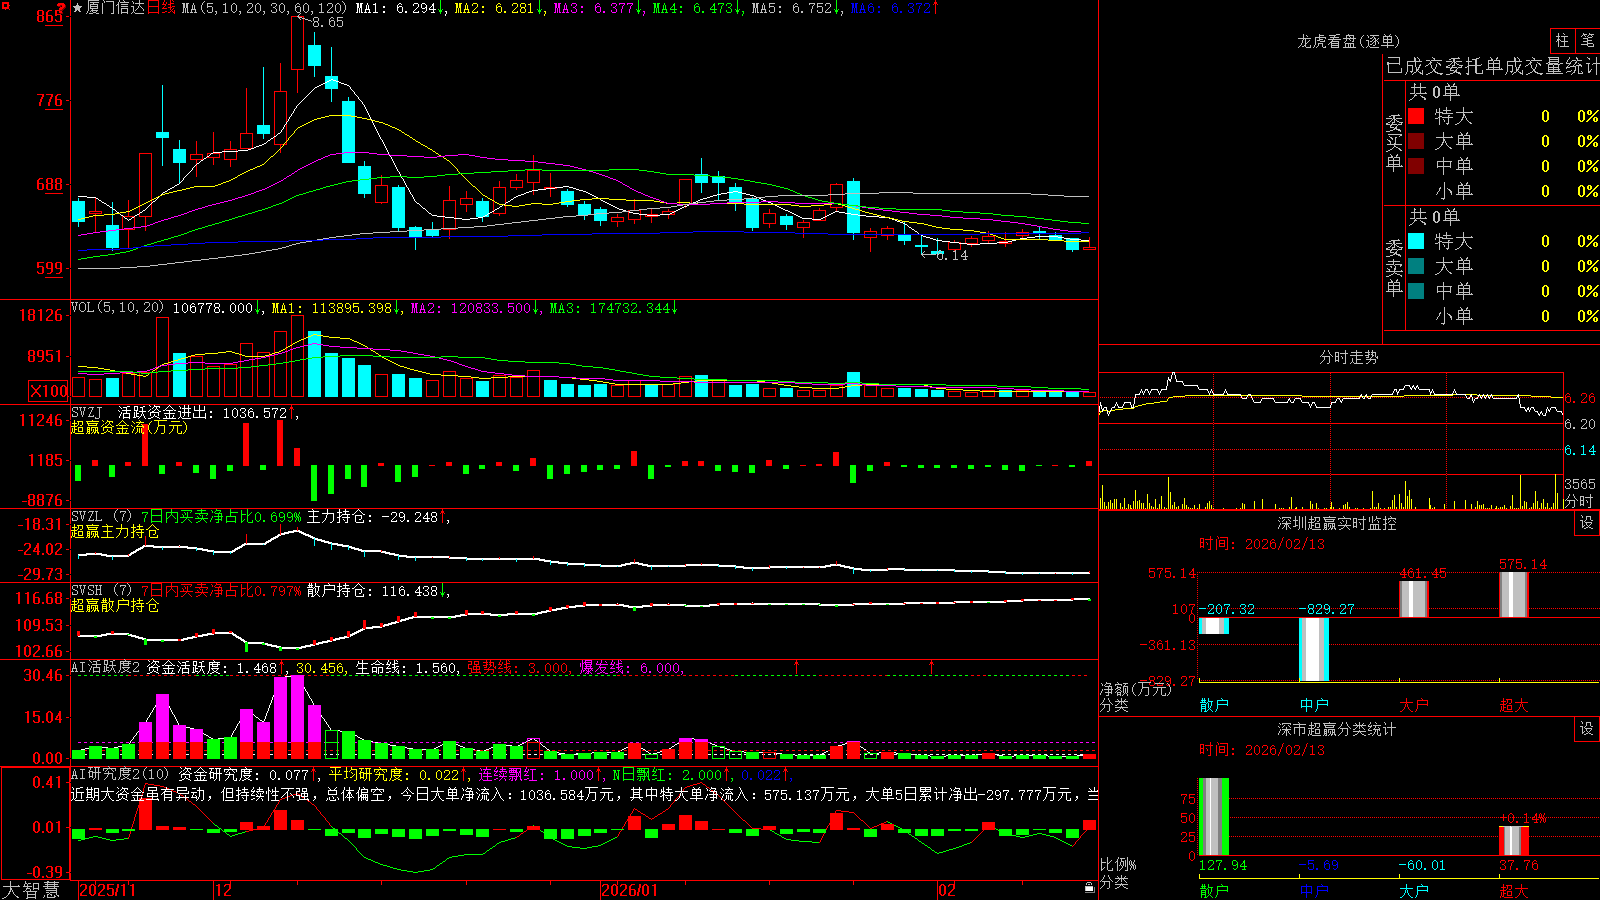
Task: Click the 127.94 散户 ratio value
Action: coord(1223,865)
